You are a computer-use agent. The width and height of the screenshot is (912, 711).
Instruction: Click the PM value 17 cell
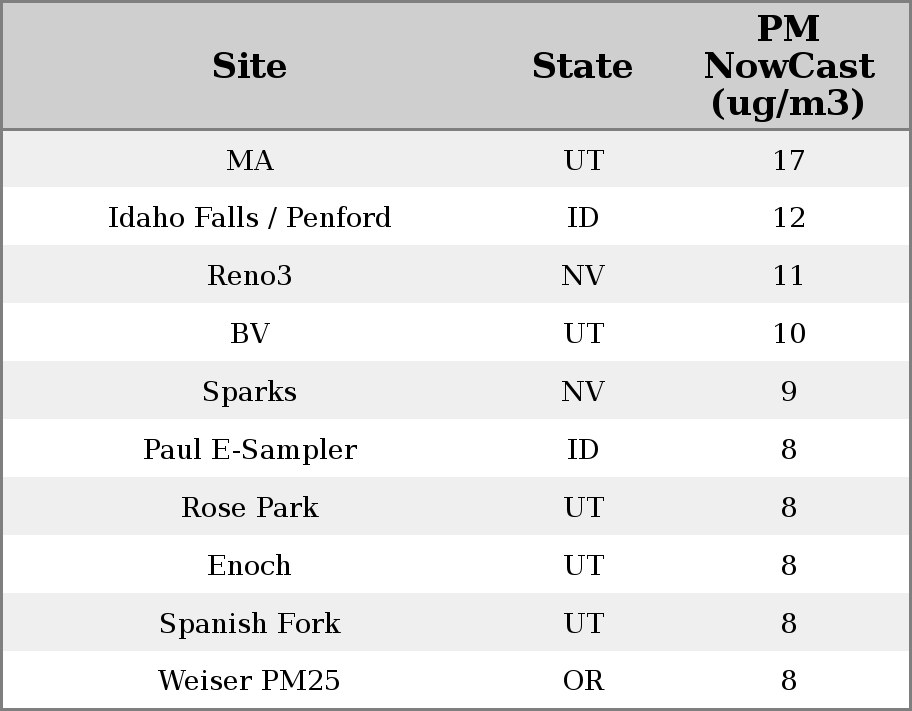(788, 160)
